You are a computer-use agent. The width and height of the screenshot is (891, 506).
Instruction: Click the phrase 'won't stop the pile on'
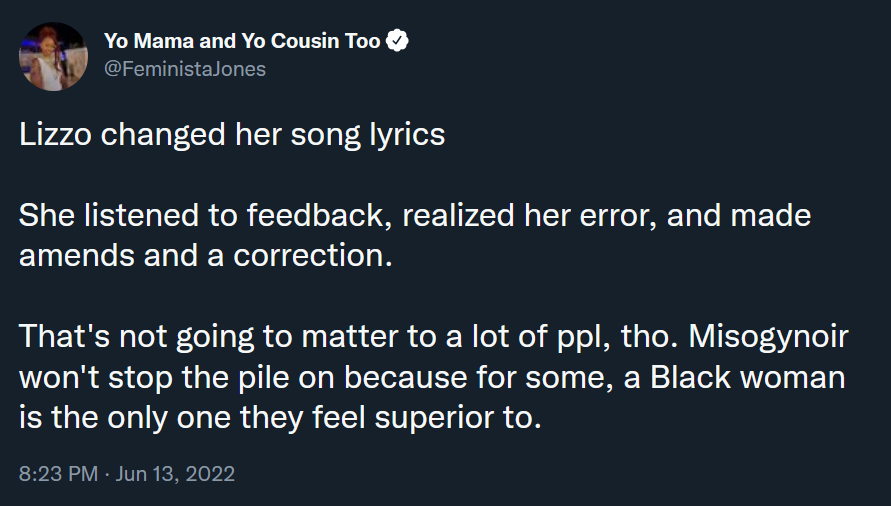(176, 378)
